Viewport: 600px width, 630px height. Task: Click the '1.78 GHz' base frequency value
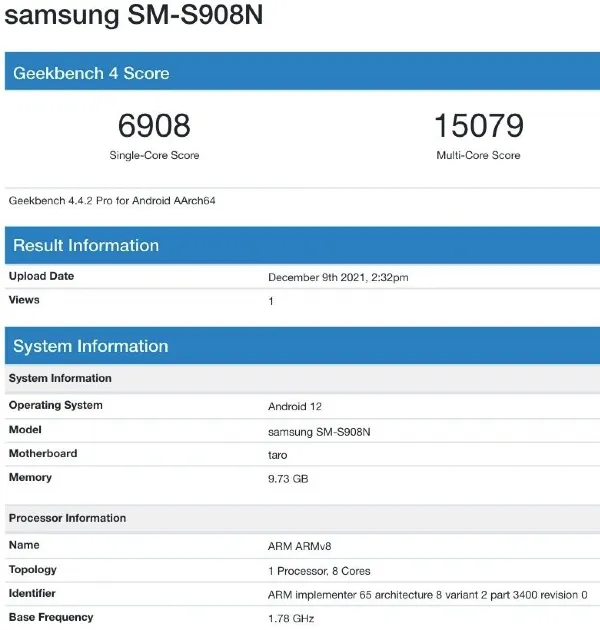tap(291, 619)
